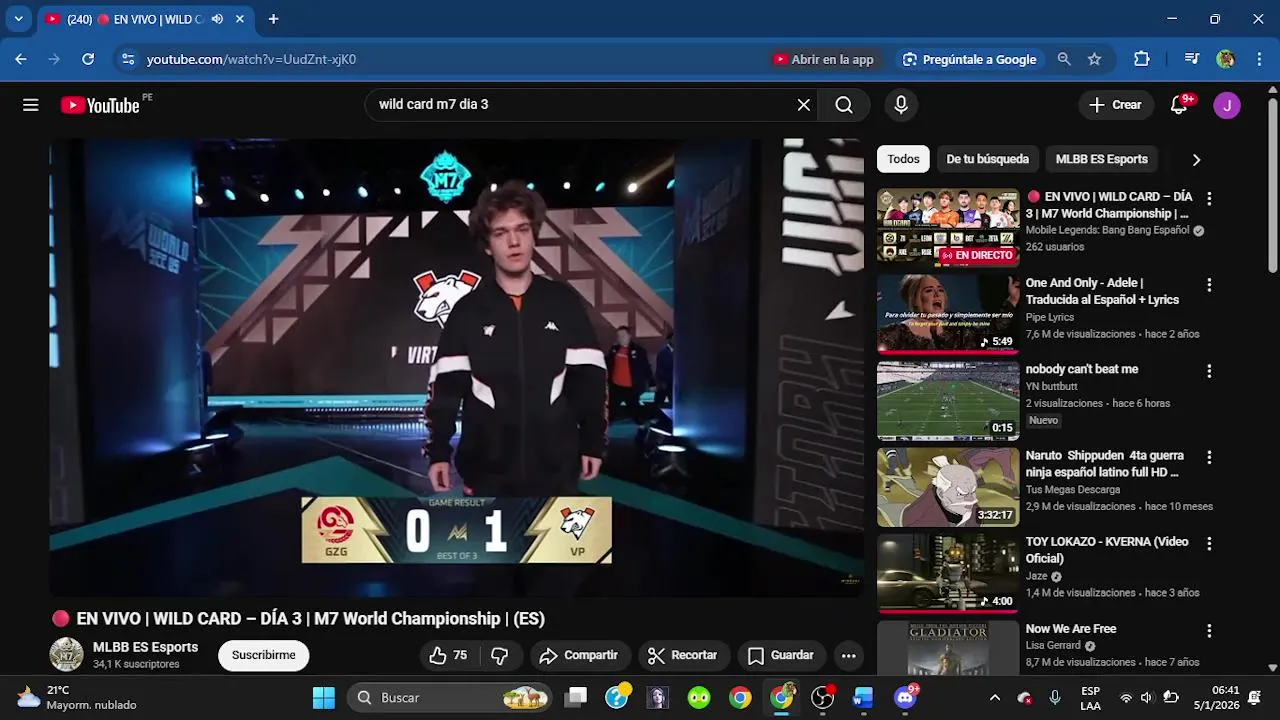
Task: Click the Compartir button
Action: (x=578, y=655)
